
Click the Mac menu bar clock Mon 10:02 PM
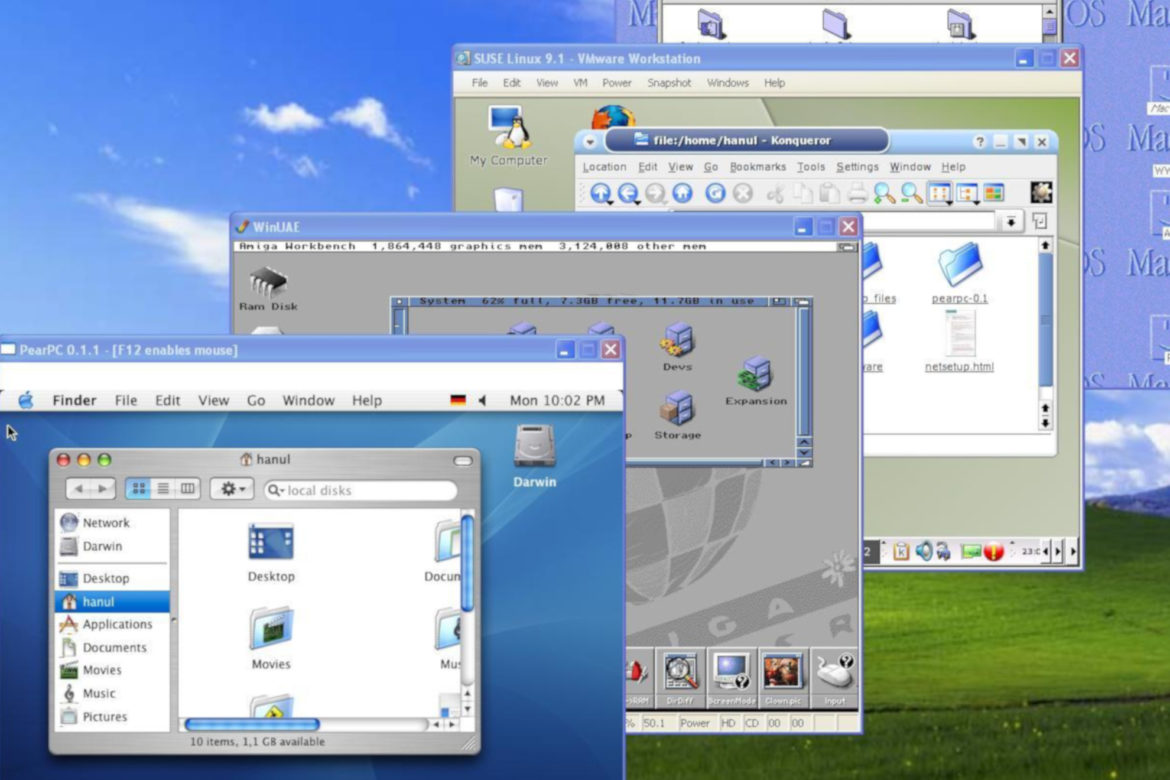(557, 400)
